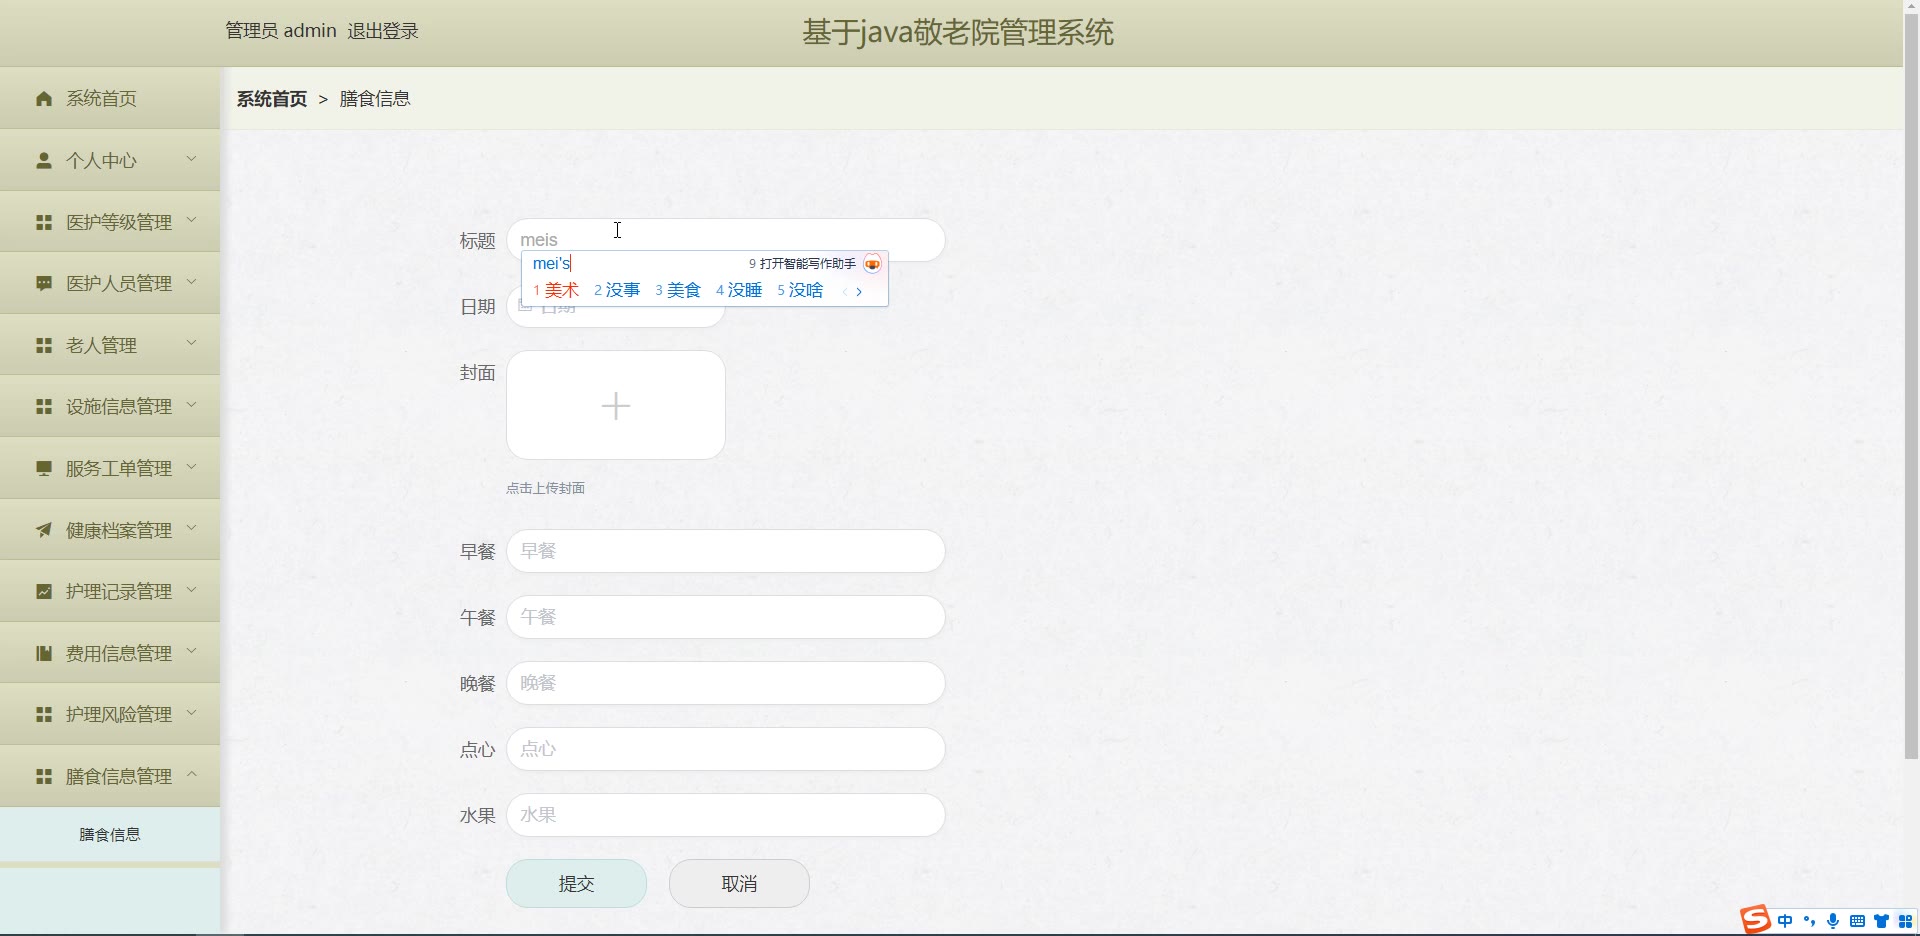Click the grid icon beside 老人管理
This screenshot has width=1920, height=936.
click(x=44, y=345)
